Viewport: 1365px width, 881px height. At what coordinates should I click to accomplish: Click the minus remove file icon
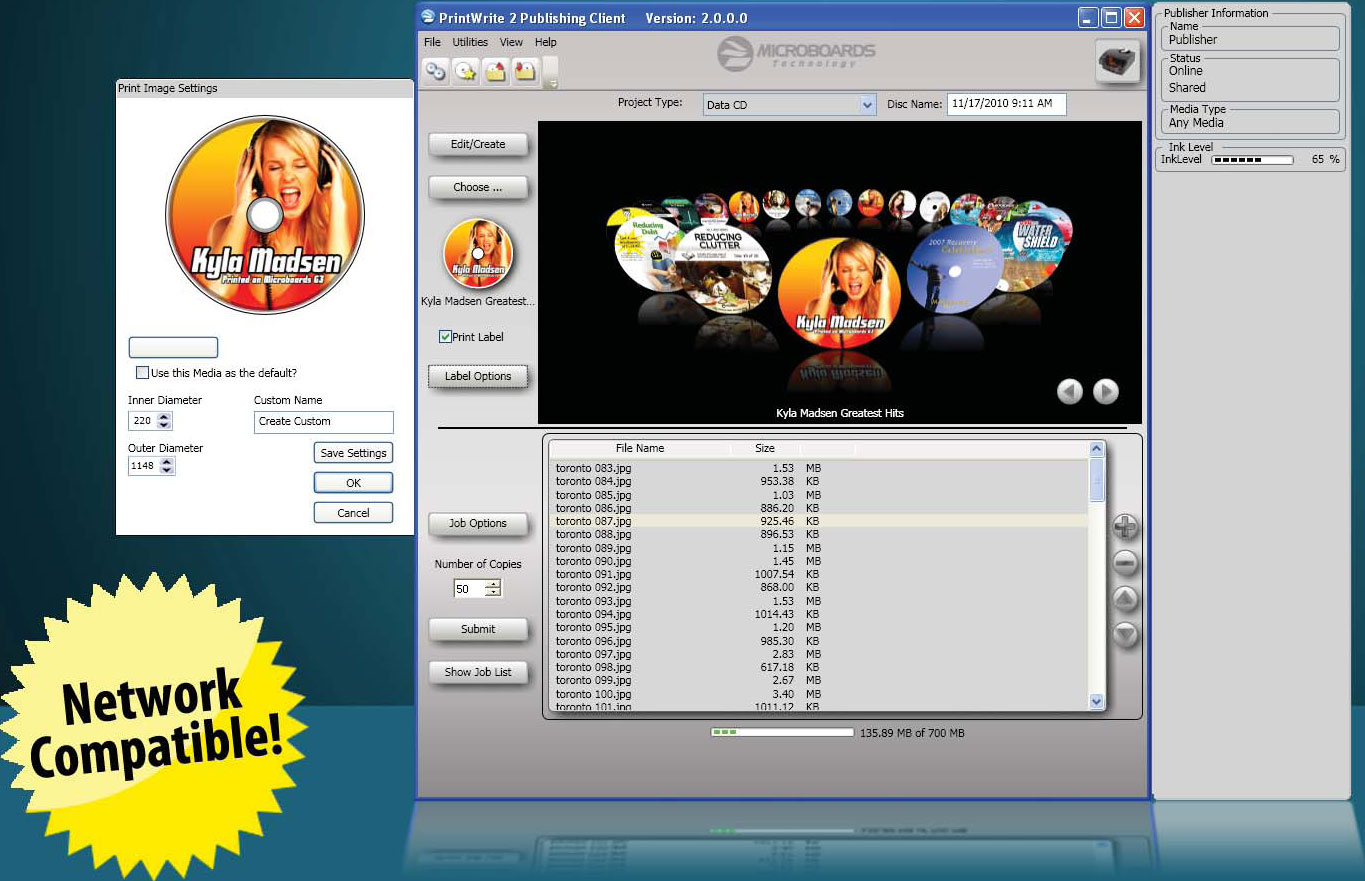click(x=1125, y=563)
